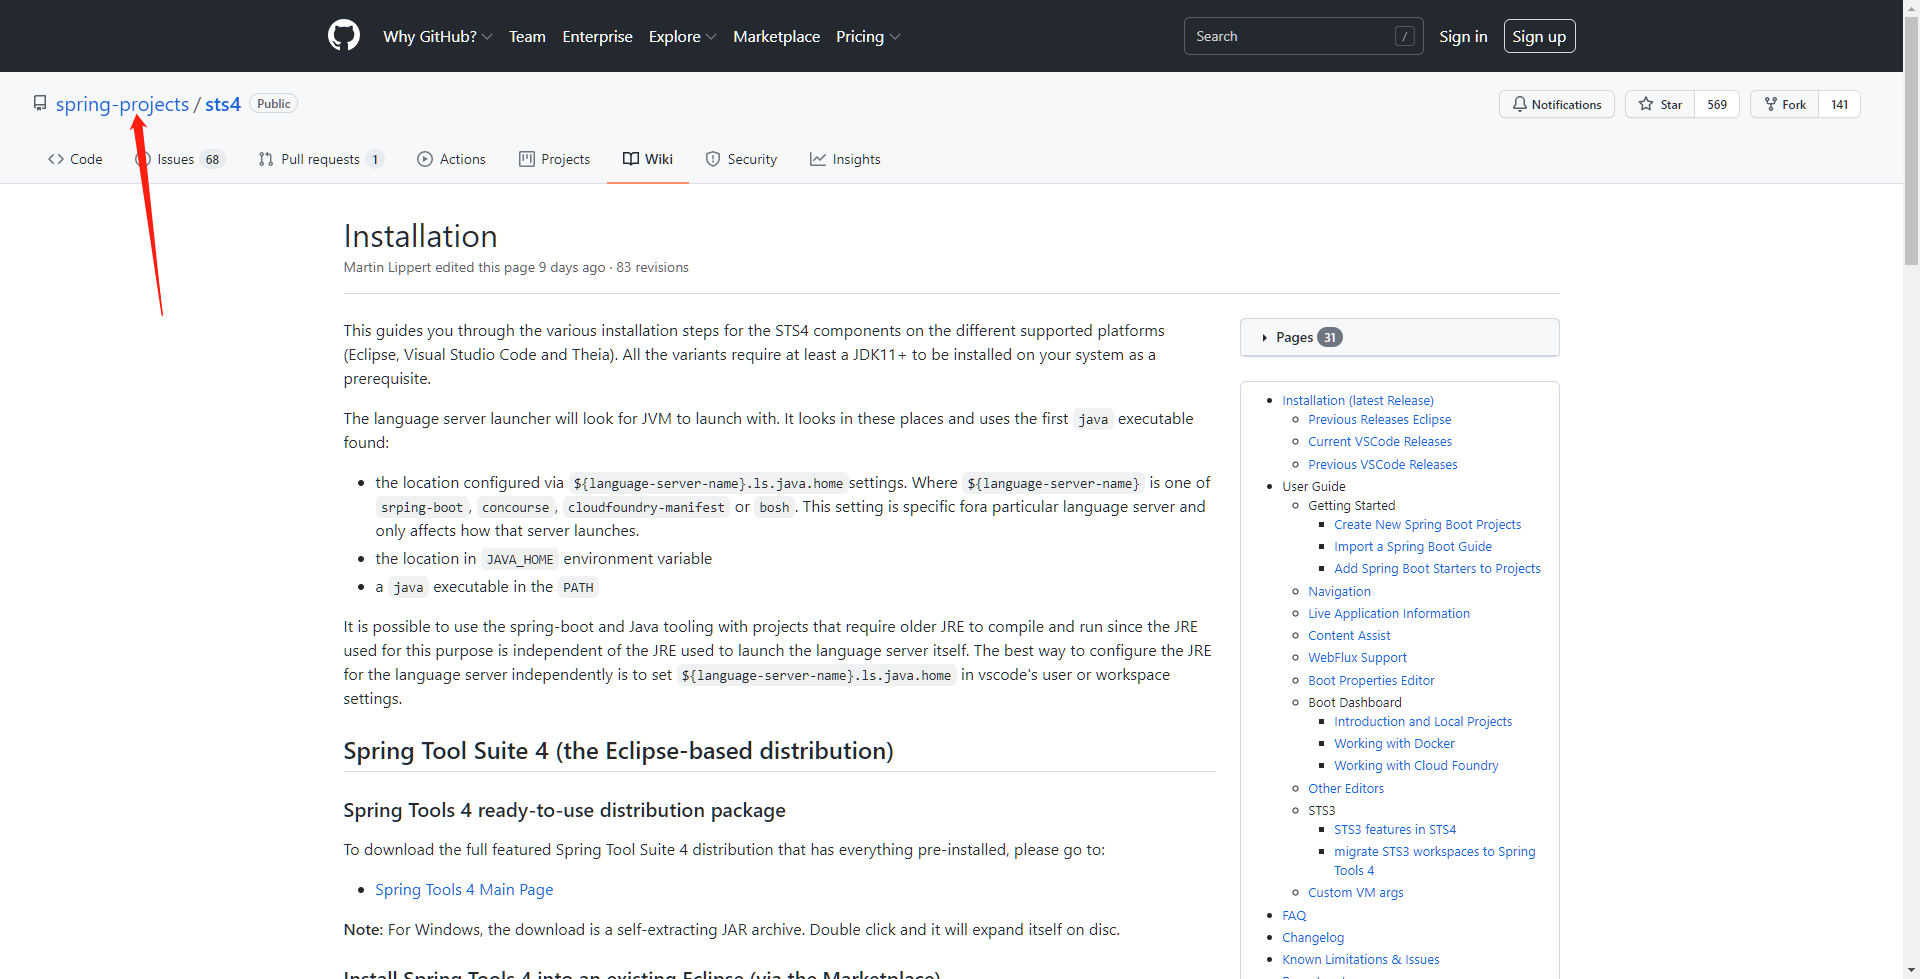The image size is (1920, 979).
Task: Open the Team menu item
Action: 527,36
